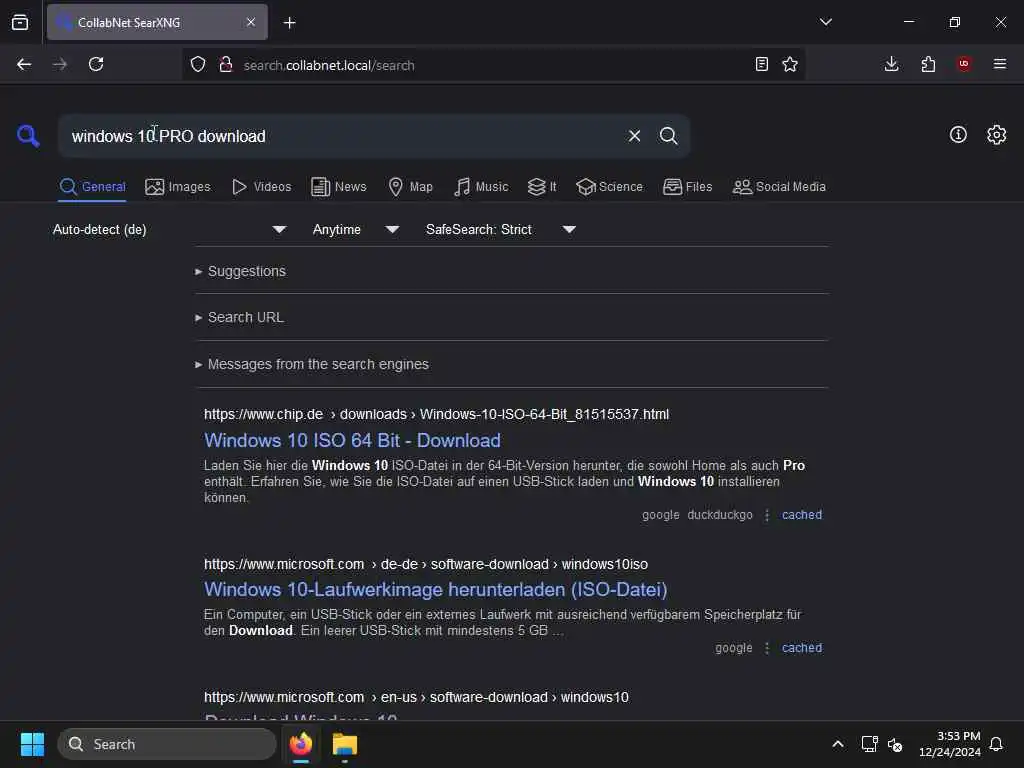The image size is (1024, 768).
Task: Open cached link of microsoft.com de-de result
Action: pos(802,648)
